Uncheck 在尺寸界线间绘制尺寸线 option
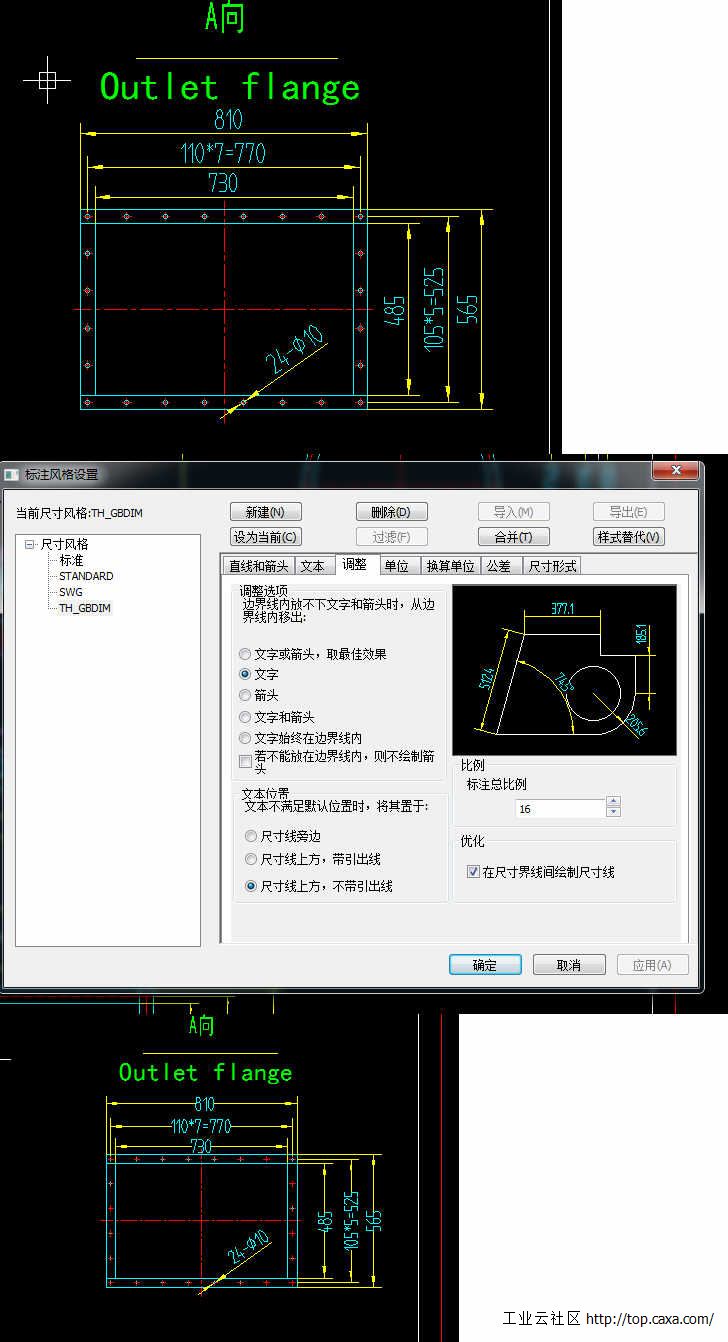 point(473,872)
